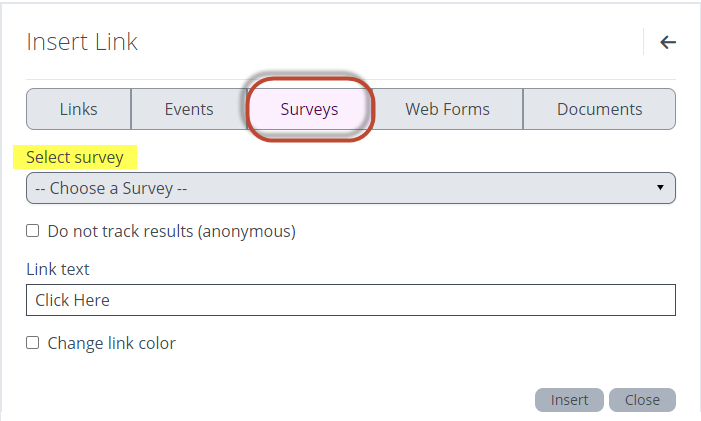The width and height of the screenshot is (701, 421).
Task: Click the back arrow icon
Action: (668, 42)
